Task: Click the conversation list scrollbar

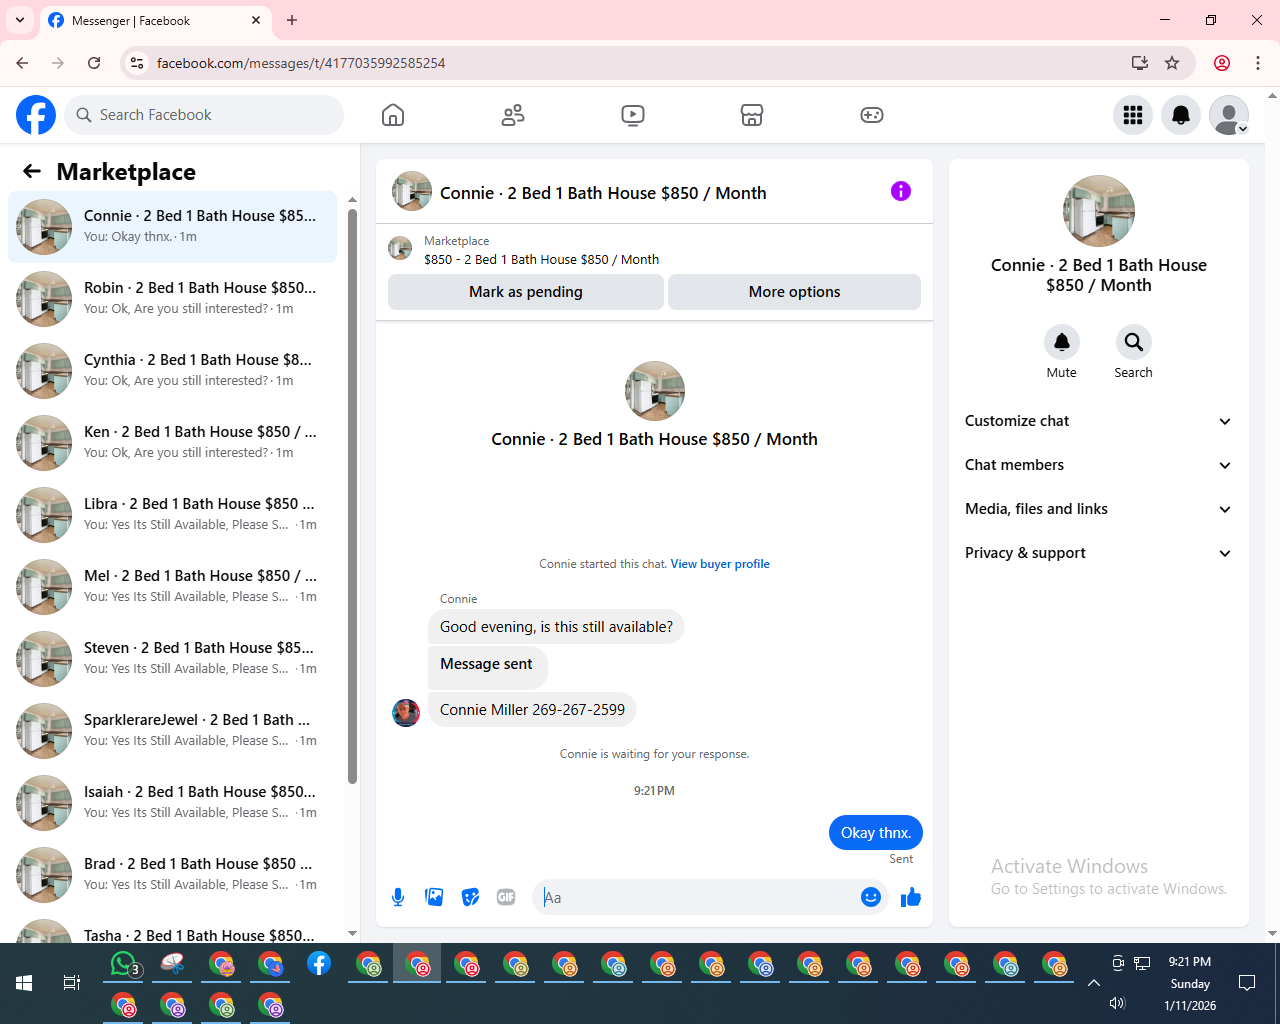Action: (x=352, y=495)
